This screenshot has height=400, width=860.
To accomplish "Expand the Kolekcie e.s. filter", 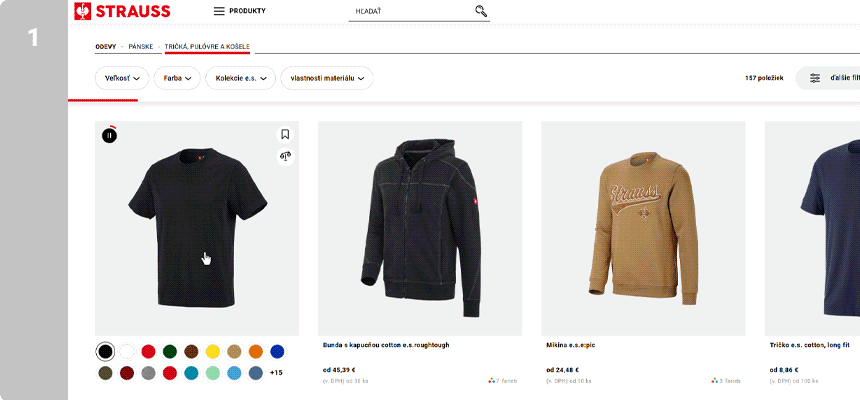I will 240,78.
